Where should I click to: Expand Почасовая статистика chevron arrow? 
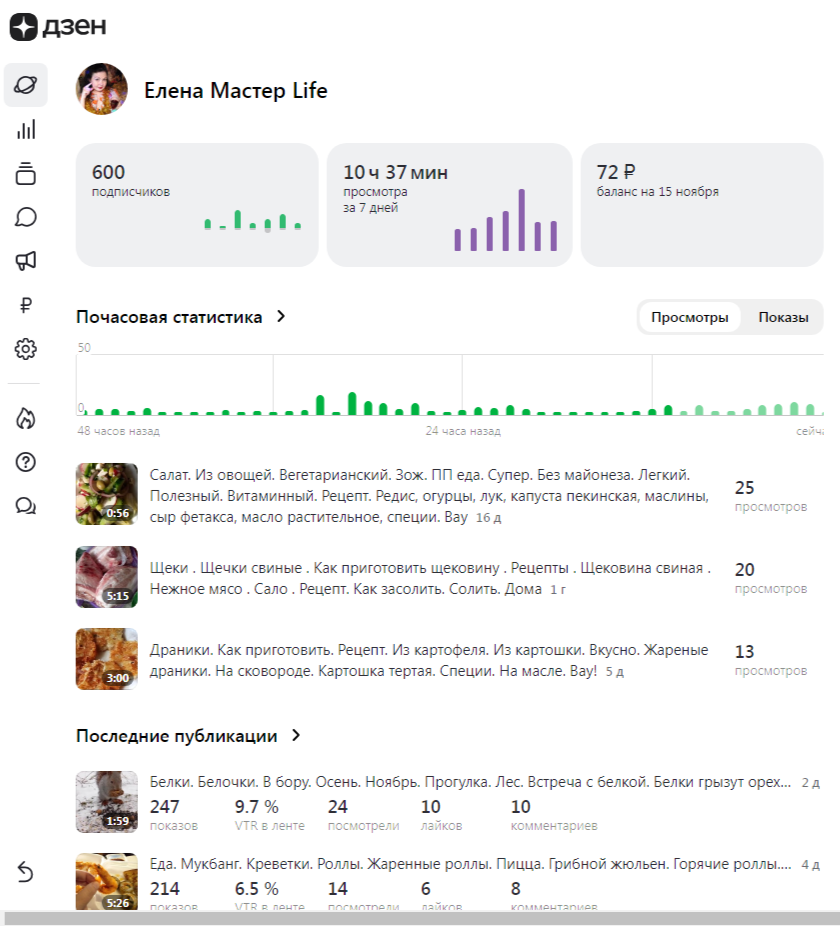[281, 317]
